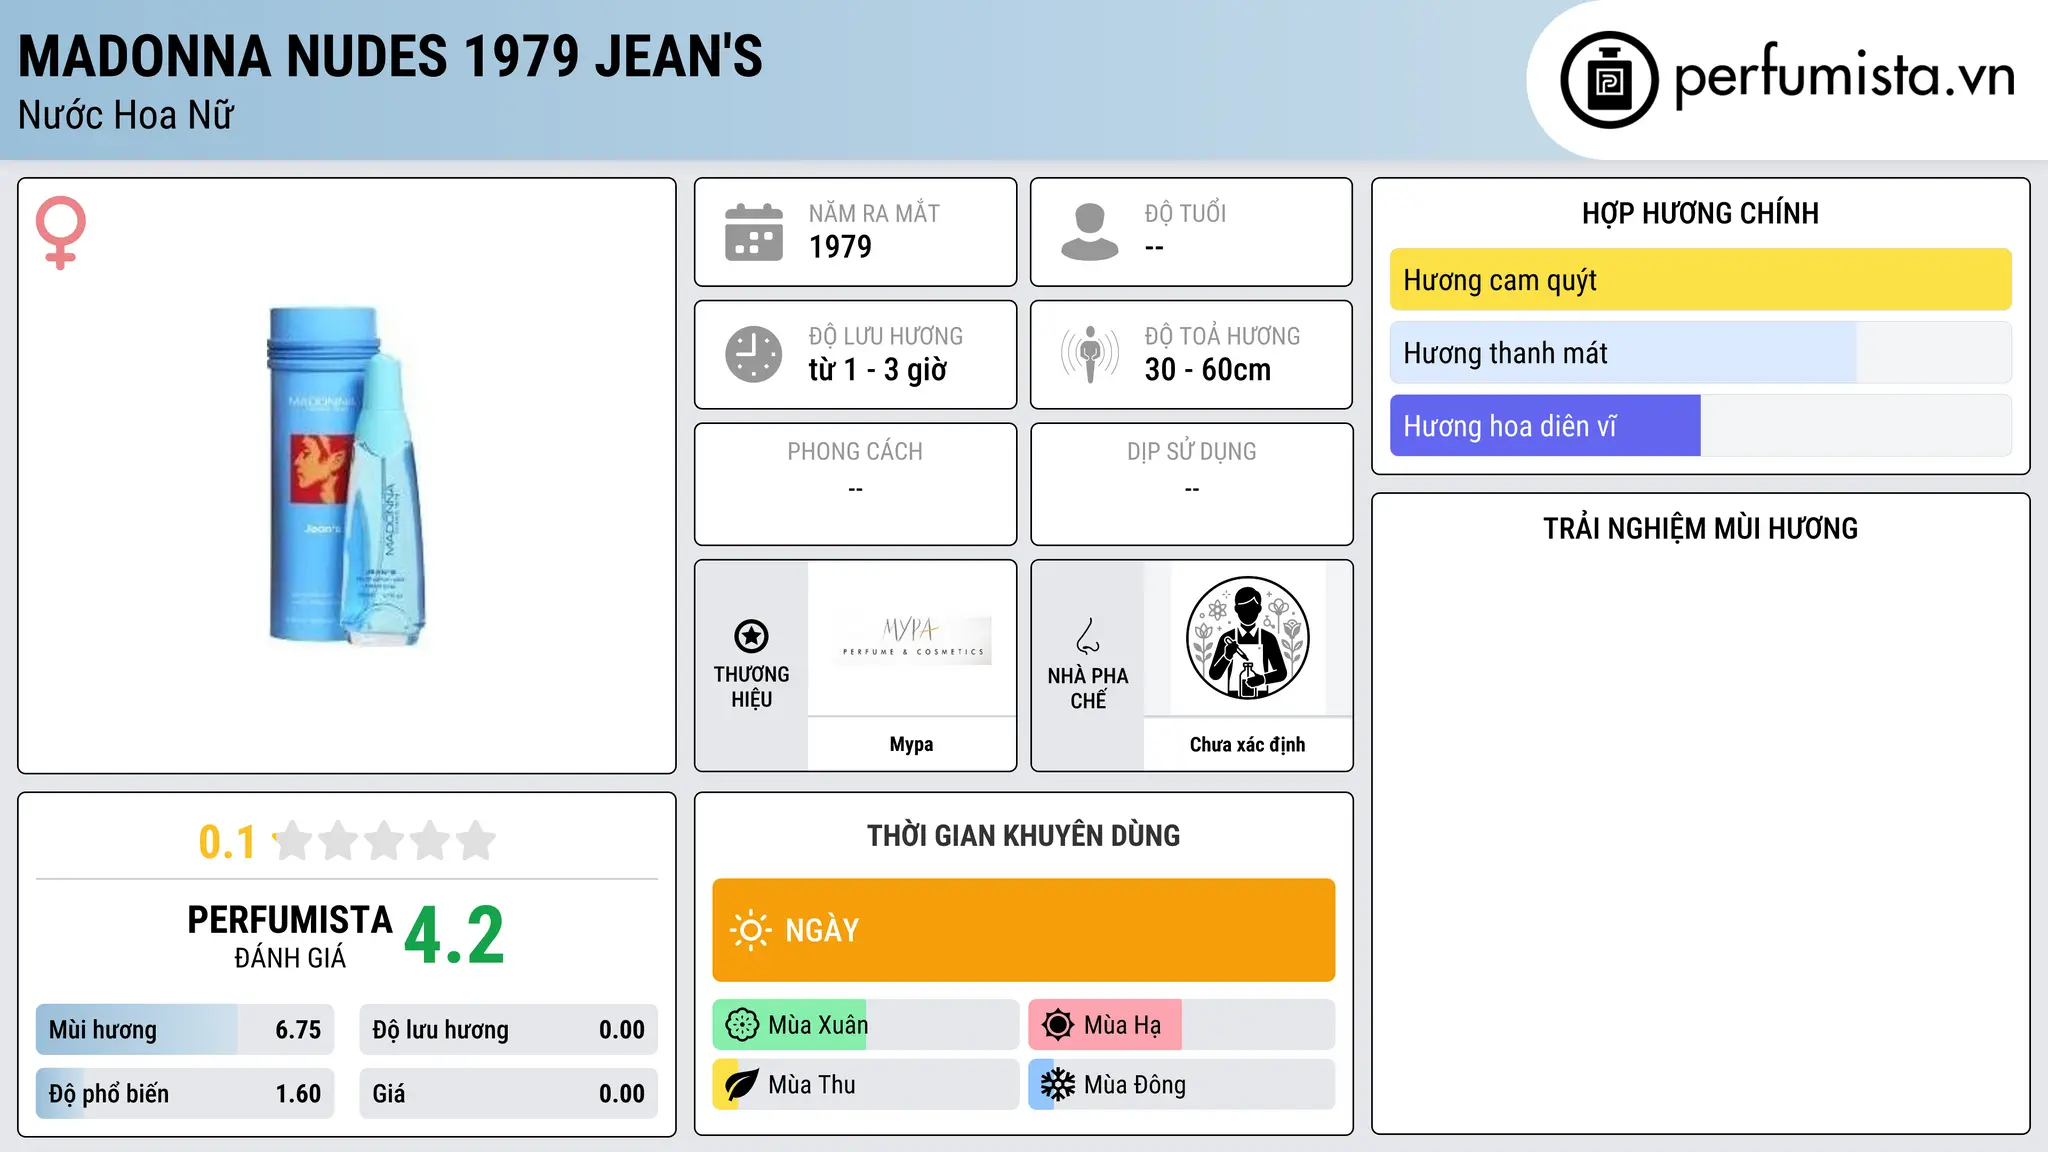The height and width of the screenshot is (1152, 2048).
Task: Click the longevity value từ 1 - 3 giờ
Action: click(878, 370)
